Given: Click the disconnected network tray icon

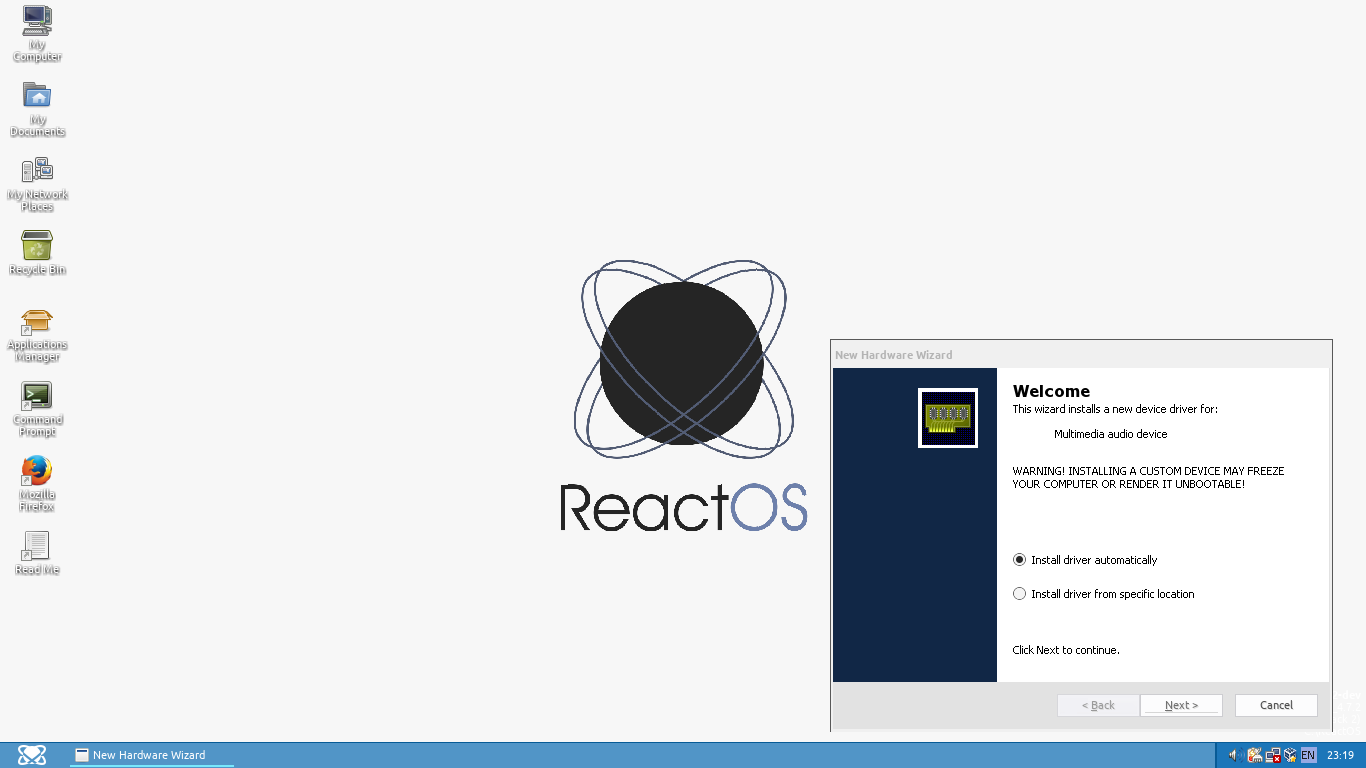Looking at the screenshot, I should [1273, 755].
